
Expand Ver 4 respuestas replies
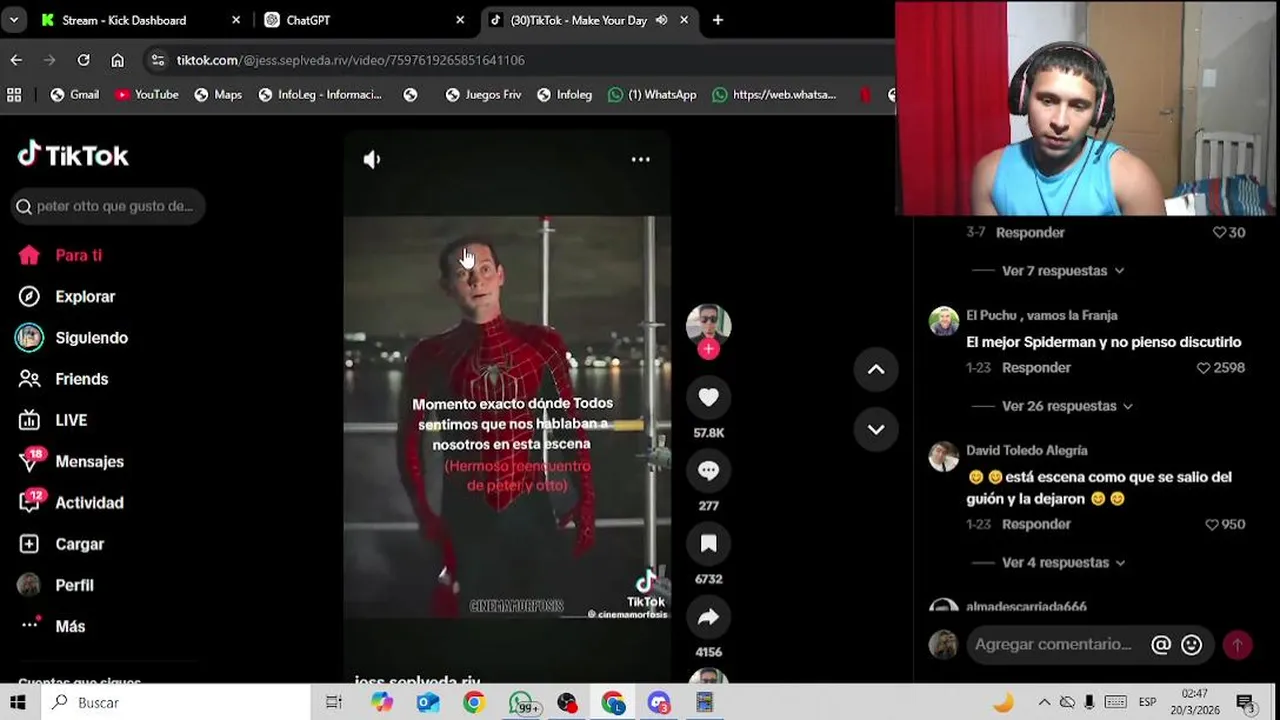(1062, 562)
